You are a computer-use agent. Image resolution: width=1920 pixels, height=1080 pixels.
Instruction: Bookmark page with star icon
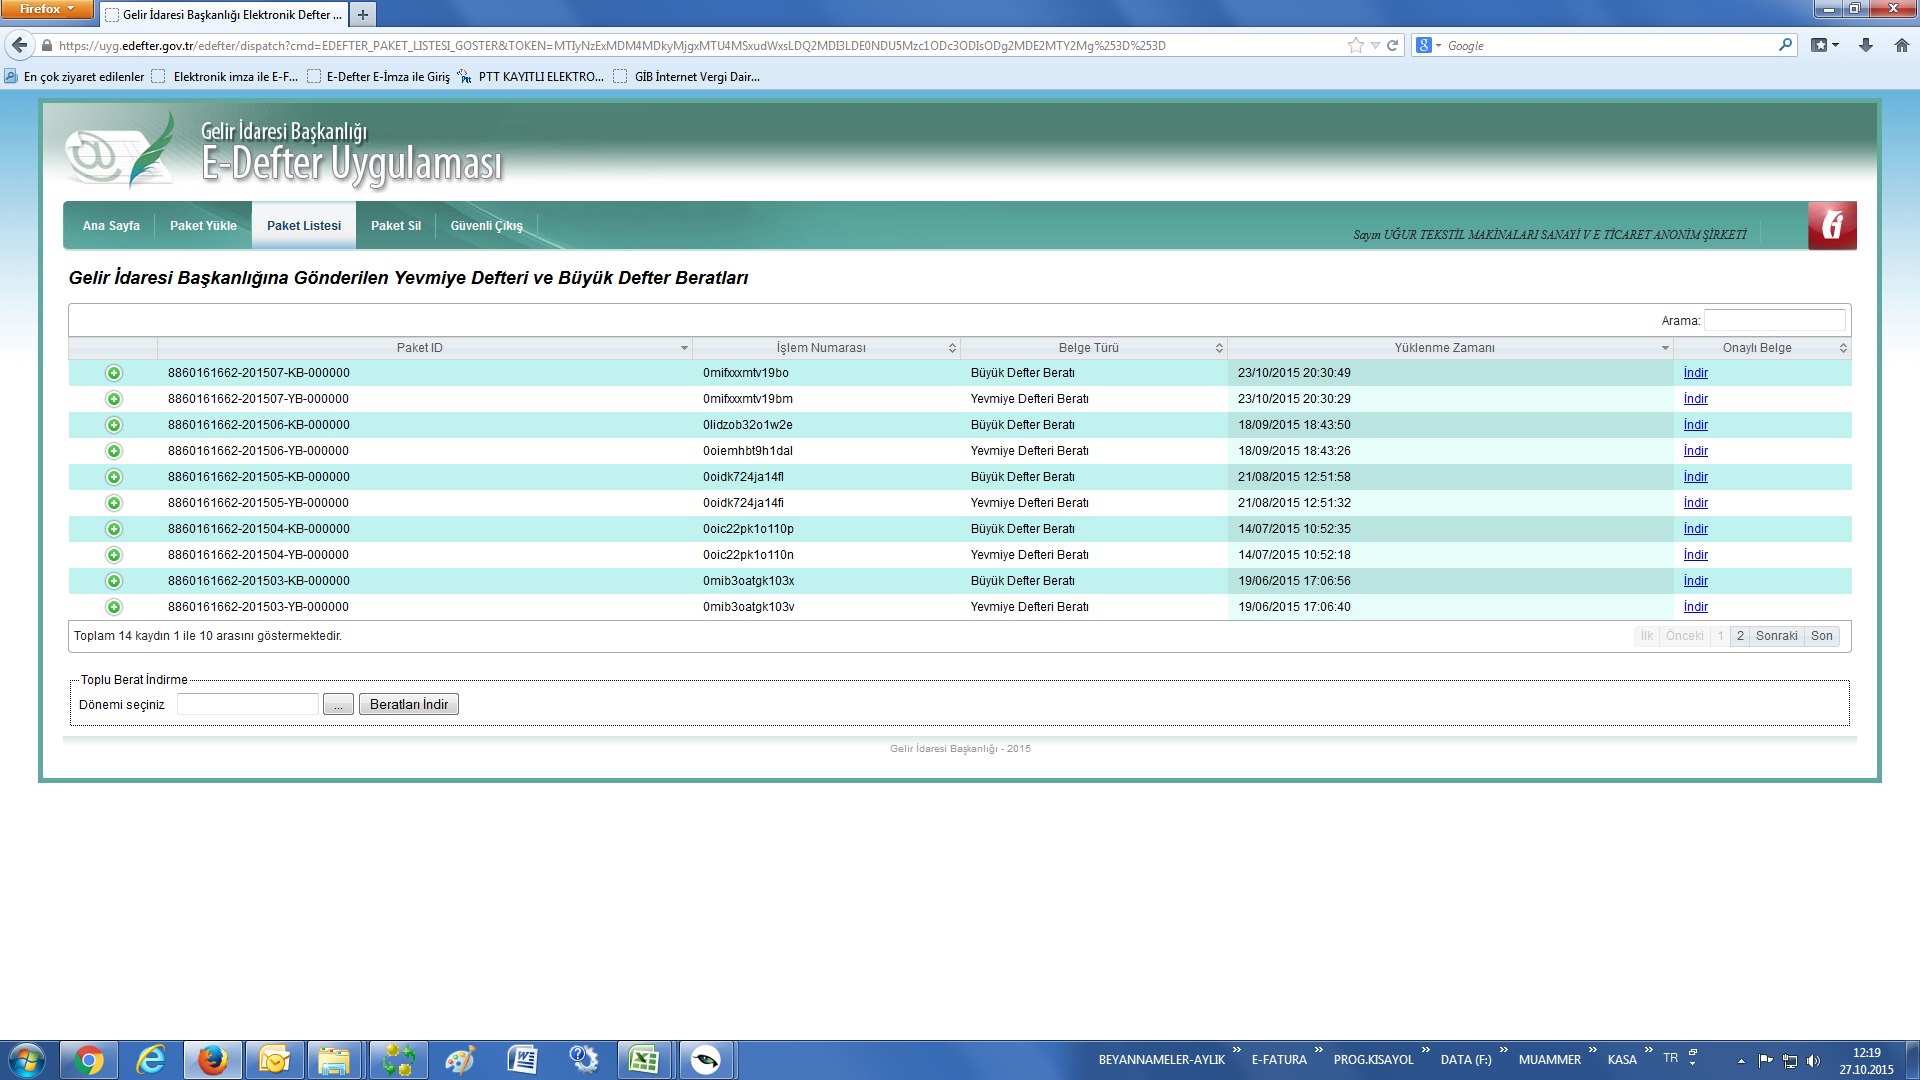point(1355,45)
